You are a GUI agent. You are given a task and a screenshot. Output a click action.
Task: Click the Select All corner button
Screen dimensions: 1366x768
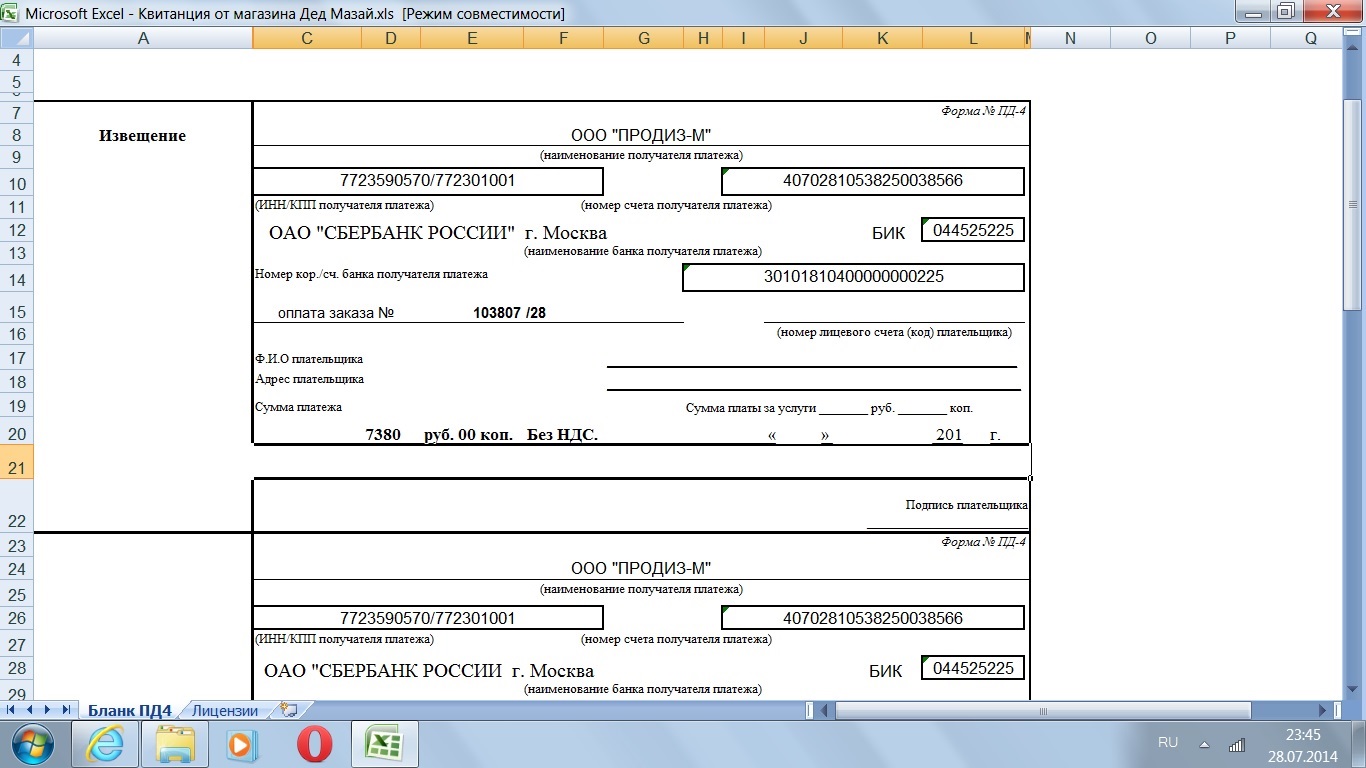(16, 38)
